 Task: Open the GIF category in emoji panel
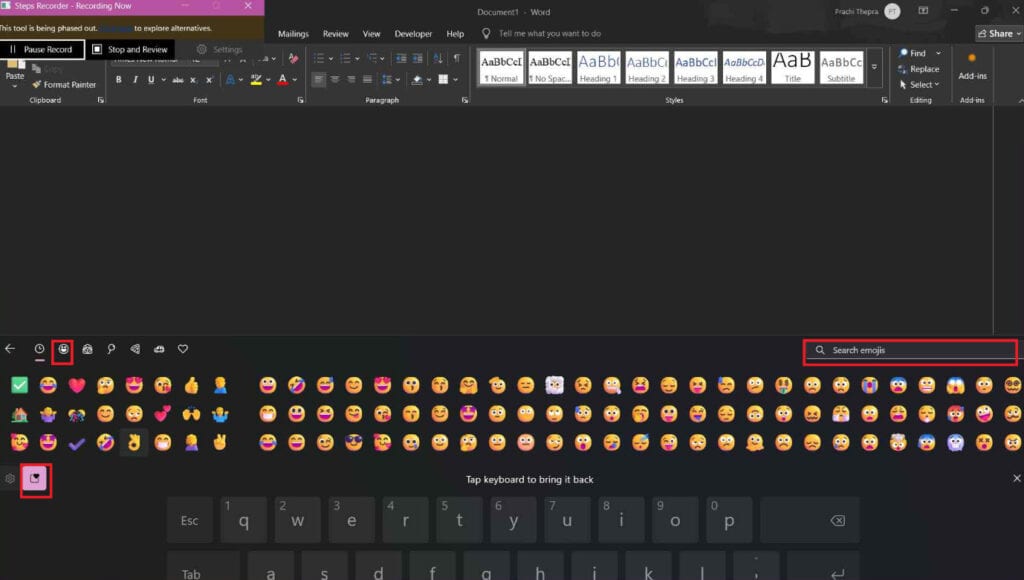point(88,349)
